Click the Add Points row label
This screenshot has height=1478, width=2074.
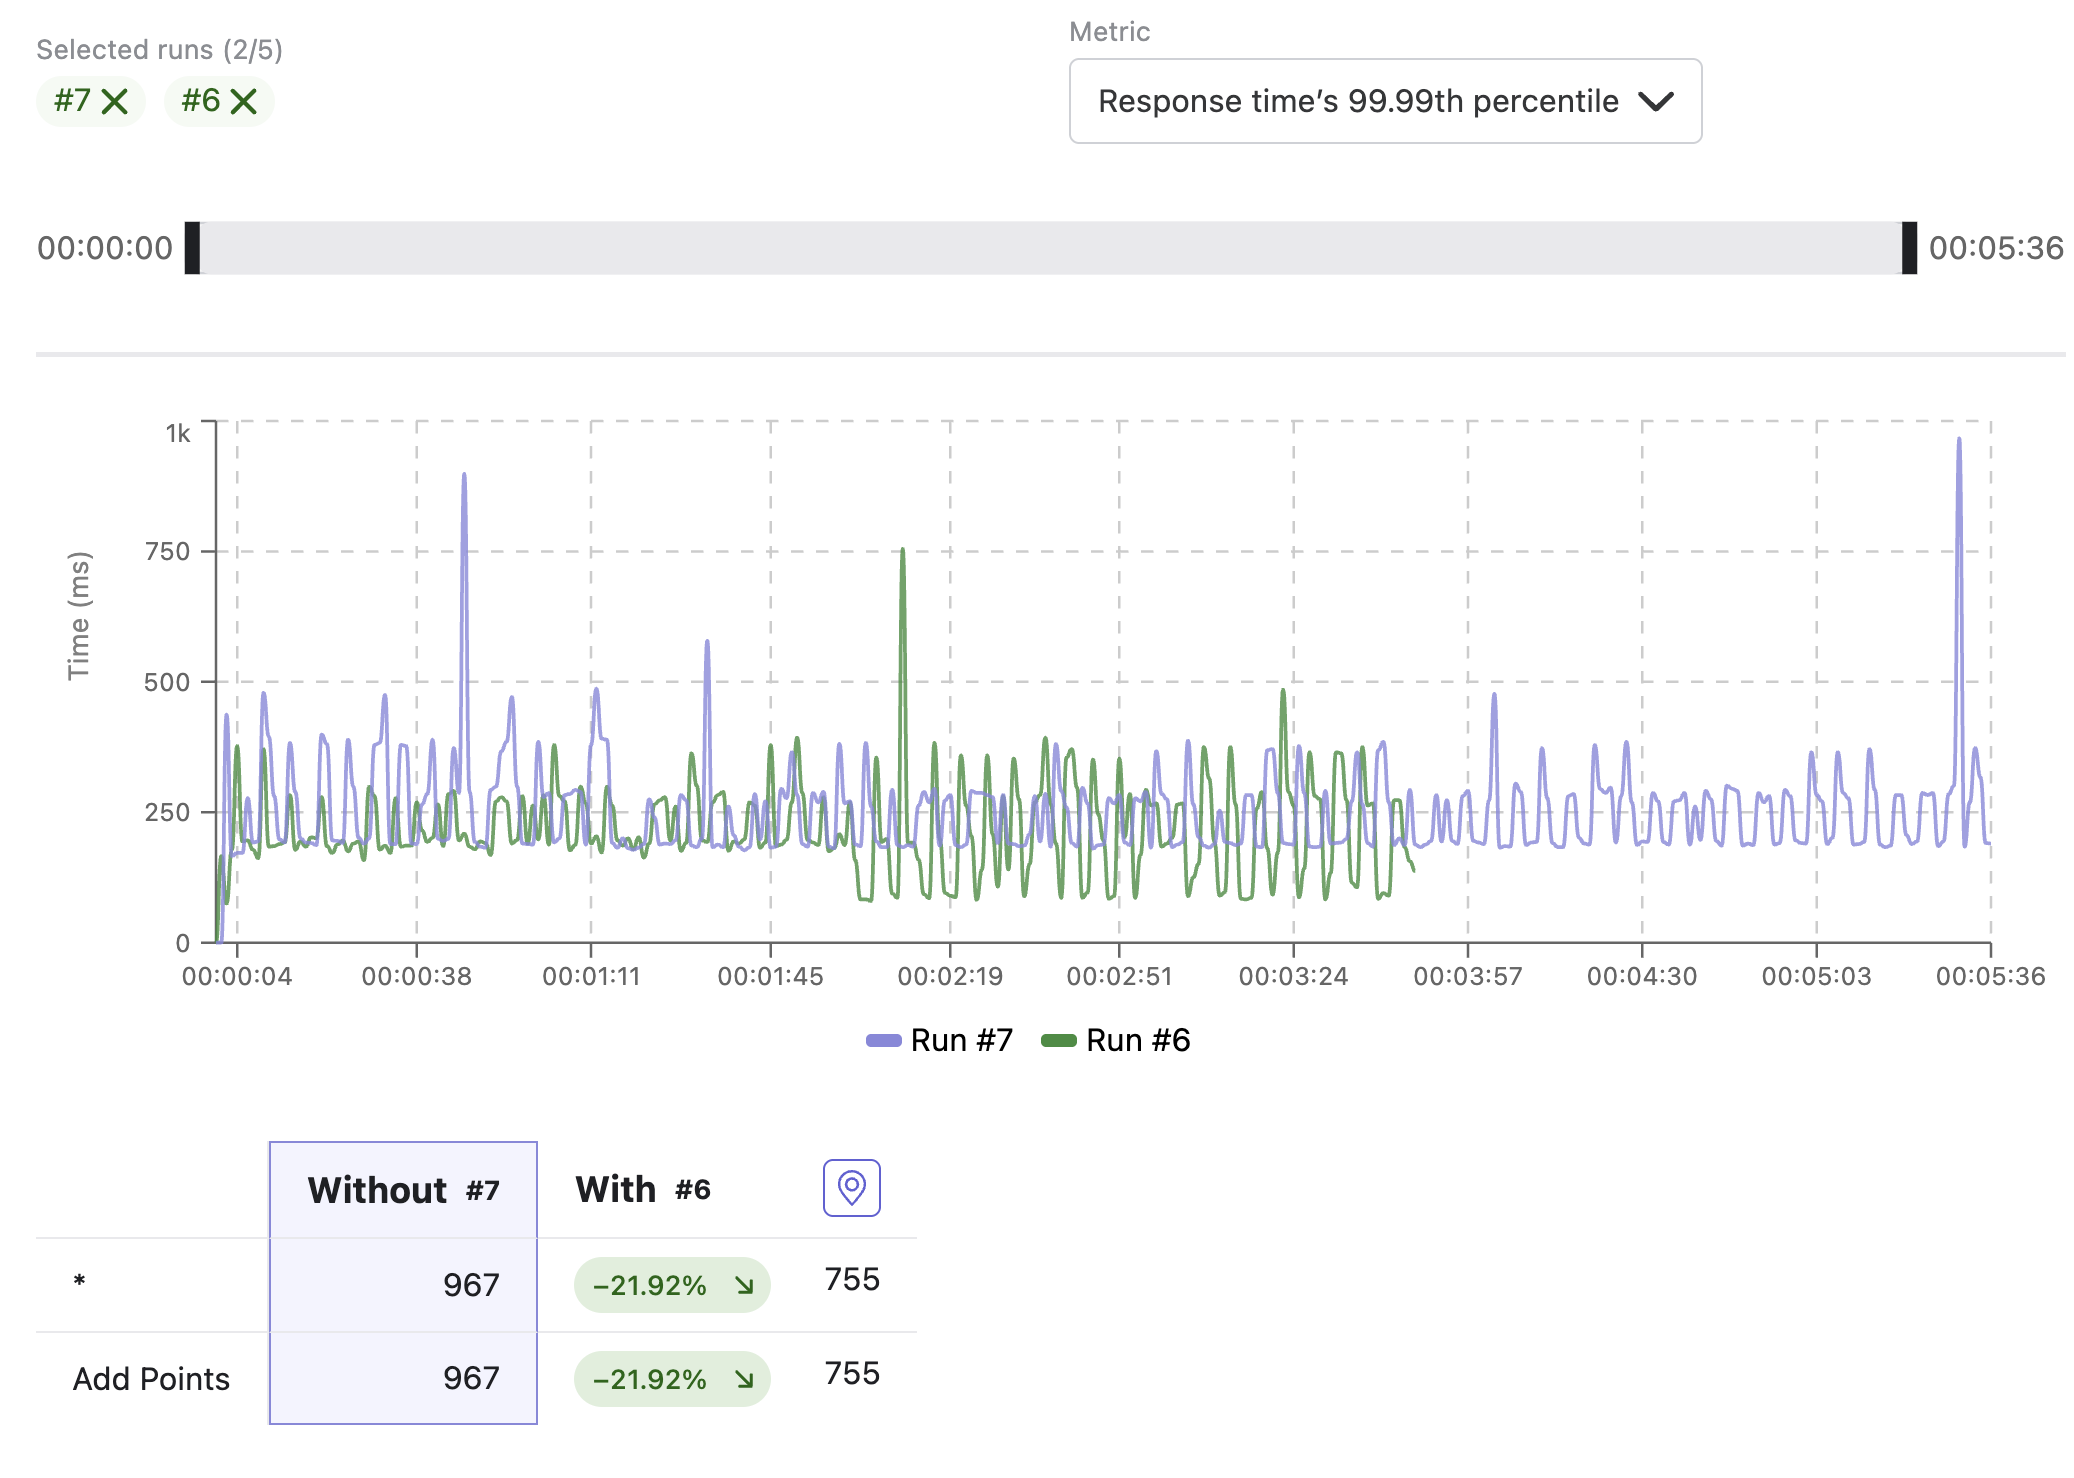(x=151, y=1379)
